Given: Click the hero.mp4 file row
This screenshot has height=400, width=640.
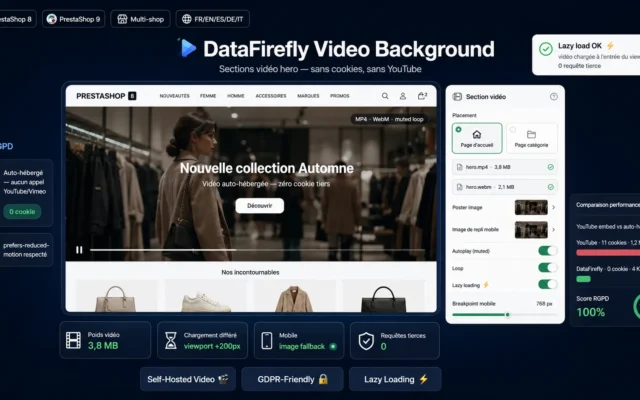Looking at the screenshot, I should [504, 167].
